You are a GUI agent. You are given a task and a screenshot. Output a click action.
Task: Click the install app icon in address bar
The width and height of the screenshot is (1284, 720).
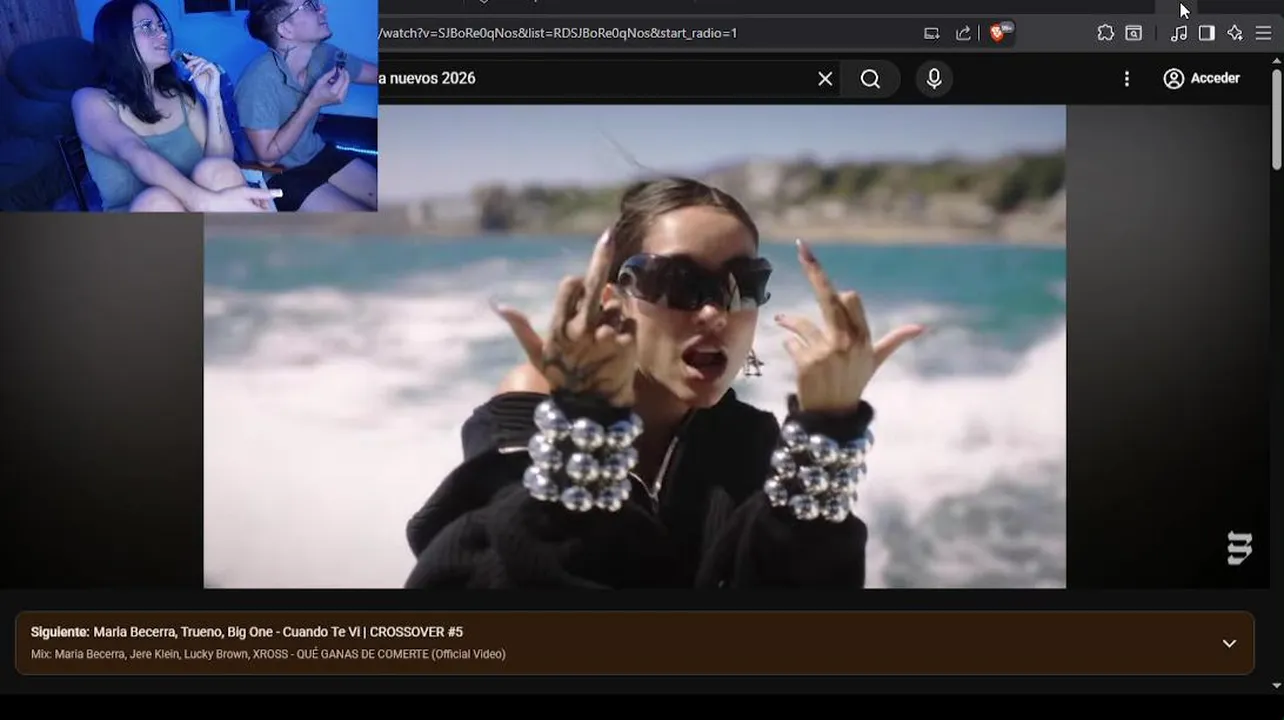point(932,33)
